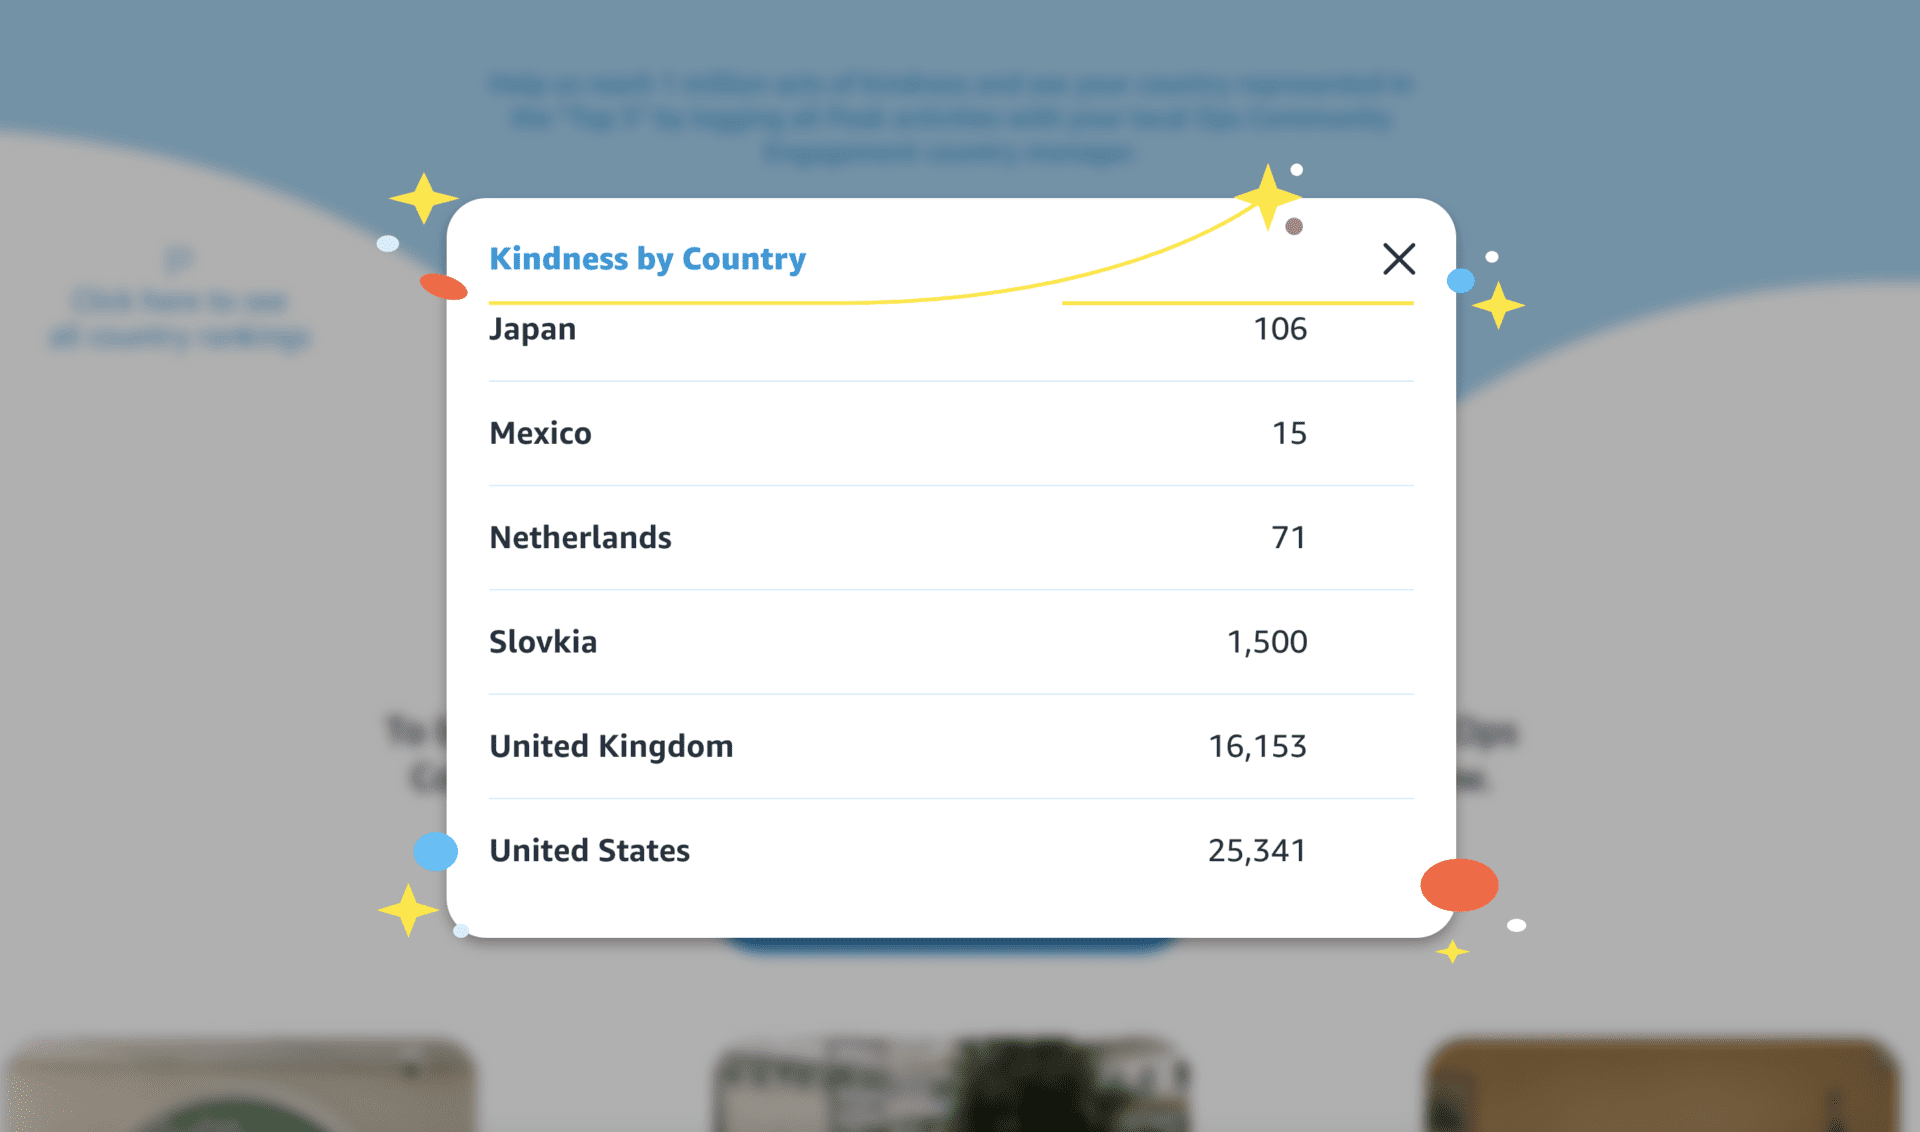The image size is (1920, 1132).
Task: Select the United Kingdom entry
Action: [x=611, y=746]
